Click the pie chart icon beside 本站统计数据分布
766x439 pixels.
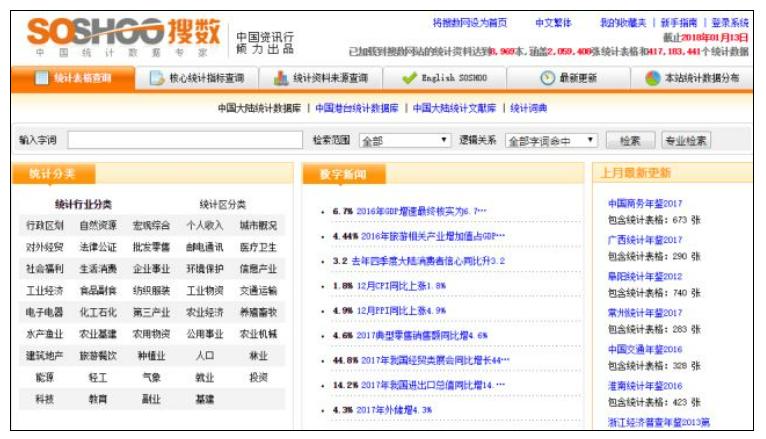(653, 78)
